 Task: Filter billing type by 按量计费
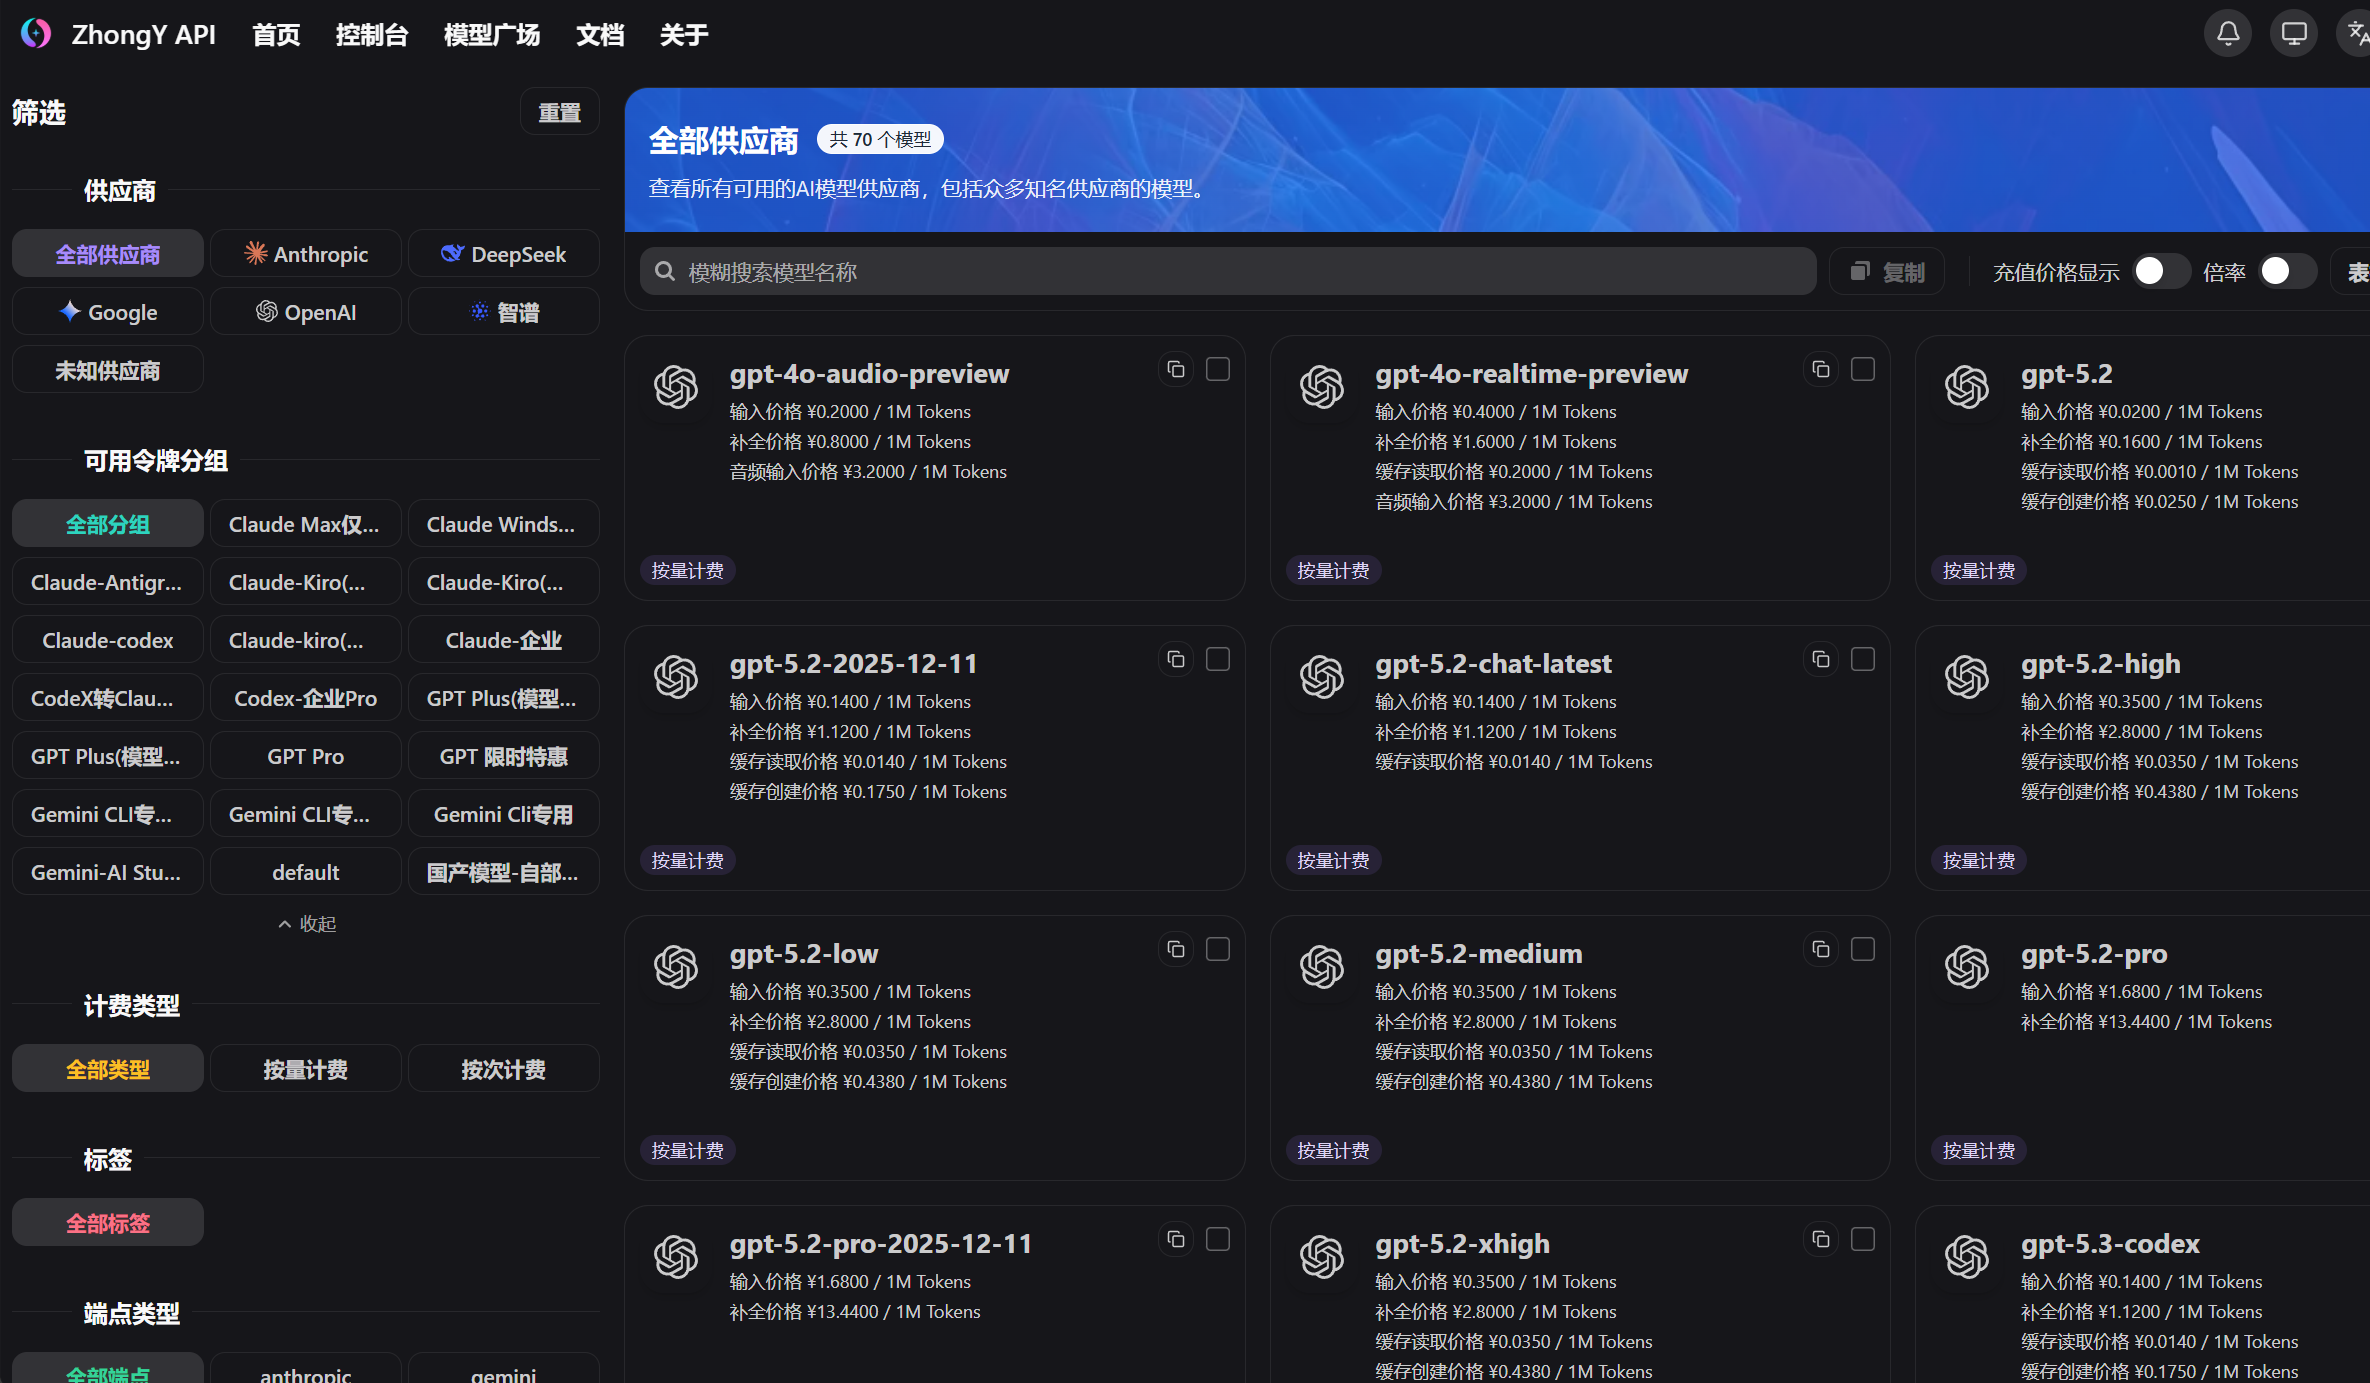click(x=306, y=1069)
